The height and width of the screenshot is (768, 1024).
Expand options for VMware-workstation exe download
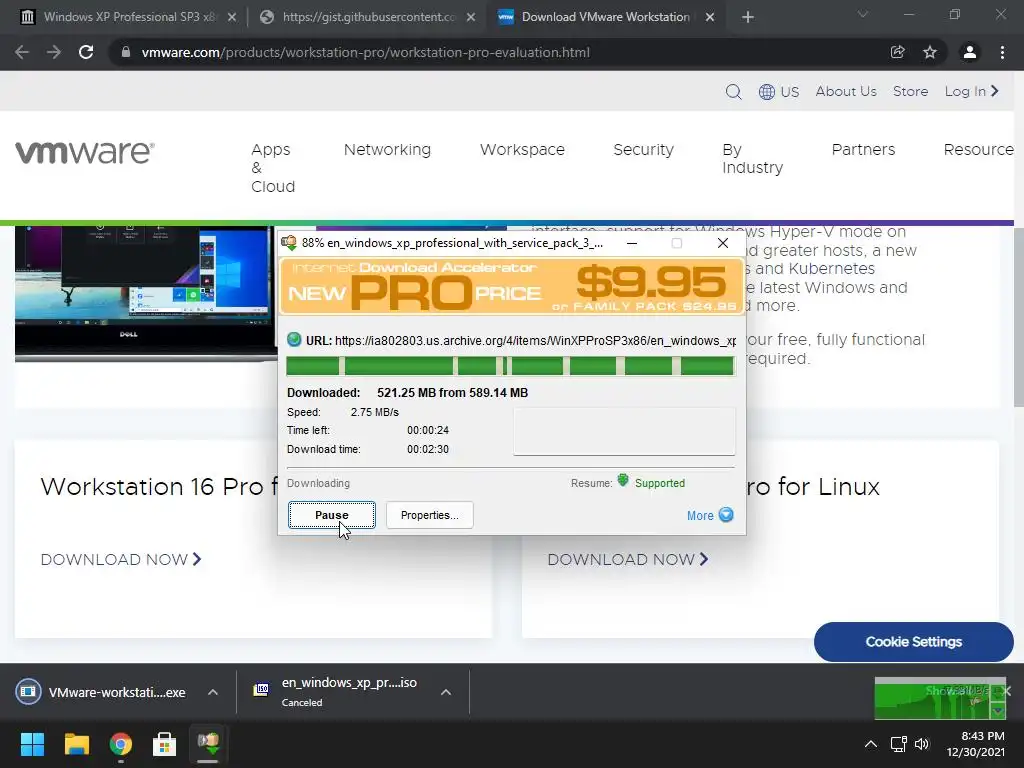213,692
